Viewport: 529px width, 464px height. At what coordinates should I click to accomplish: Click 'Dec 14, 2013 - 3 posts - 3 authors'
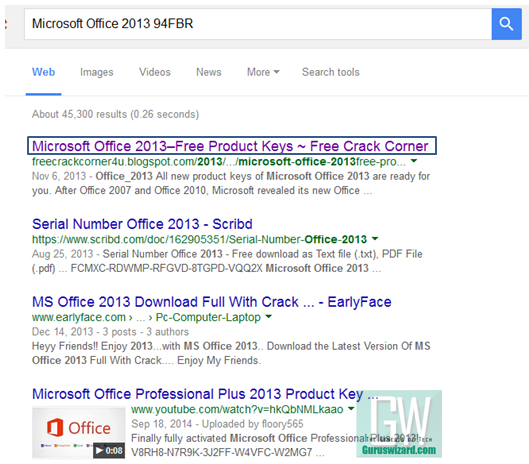(x=110, y=332)
